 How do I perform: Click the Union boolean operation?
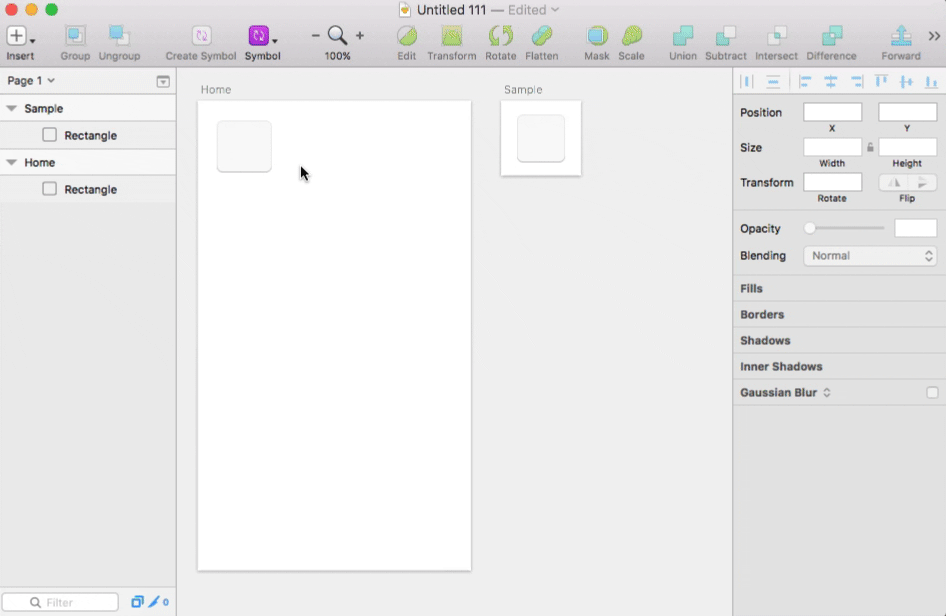[x=683, y=37]
